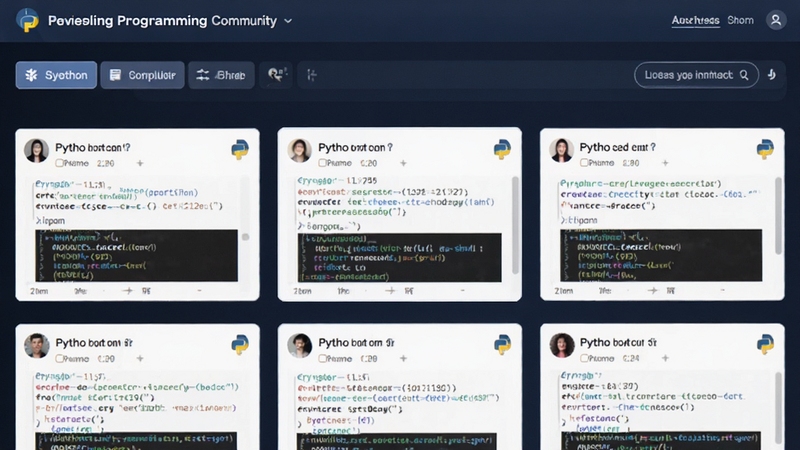
Task: Open the user profile avatar icon
Action: tap(776, 20)
